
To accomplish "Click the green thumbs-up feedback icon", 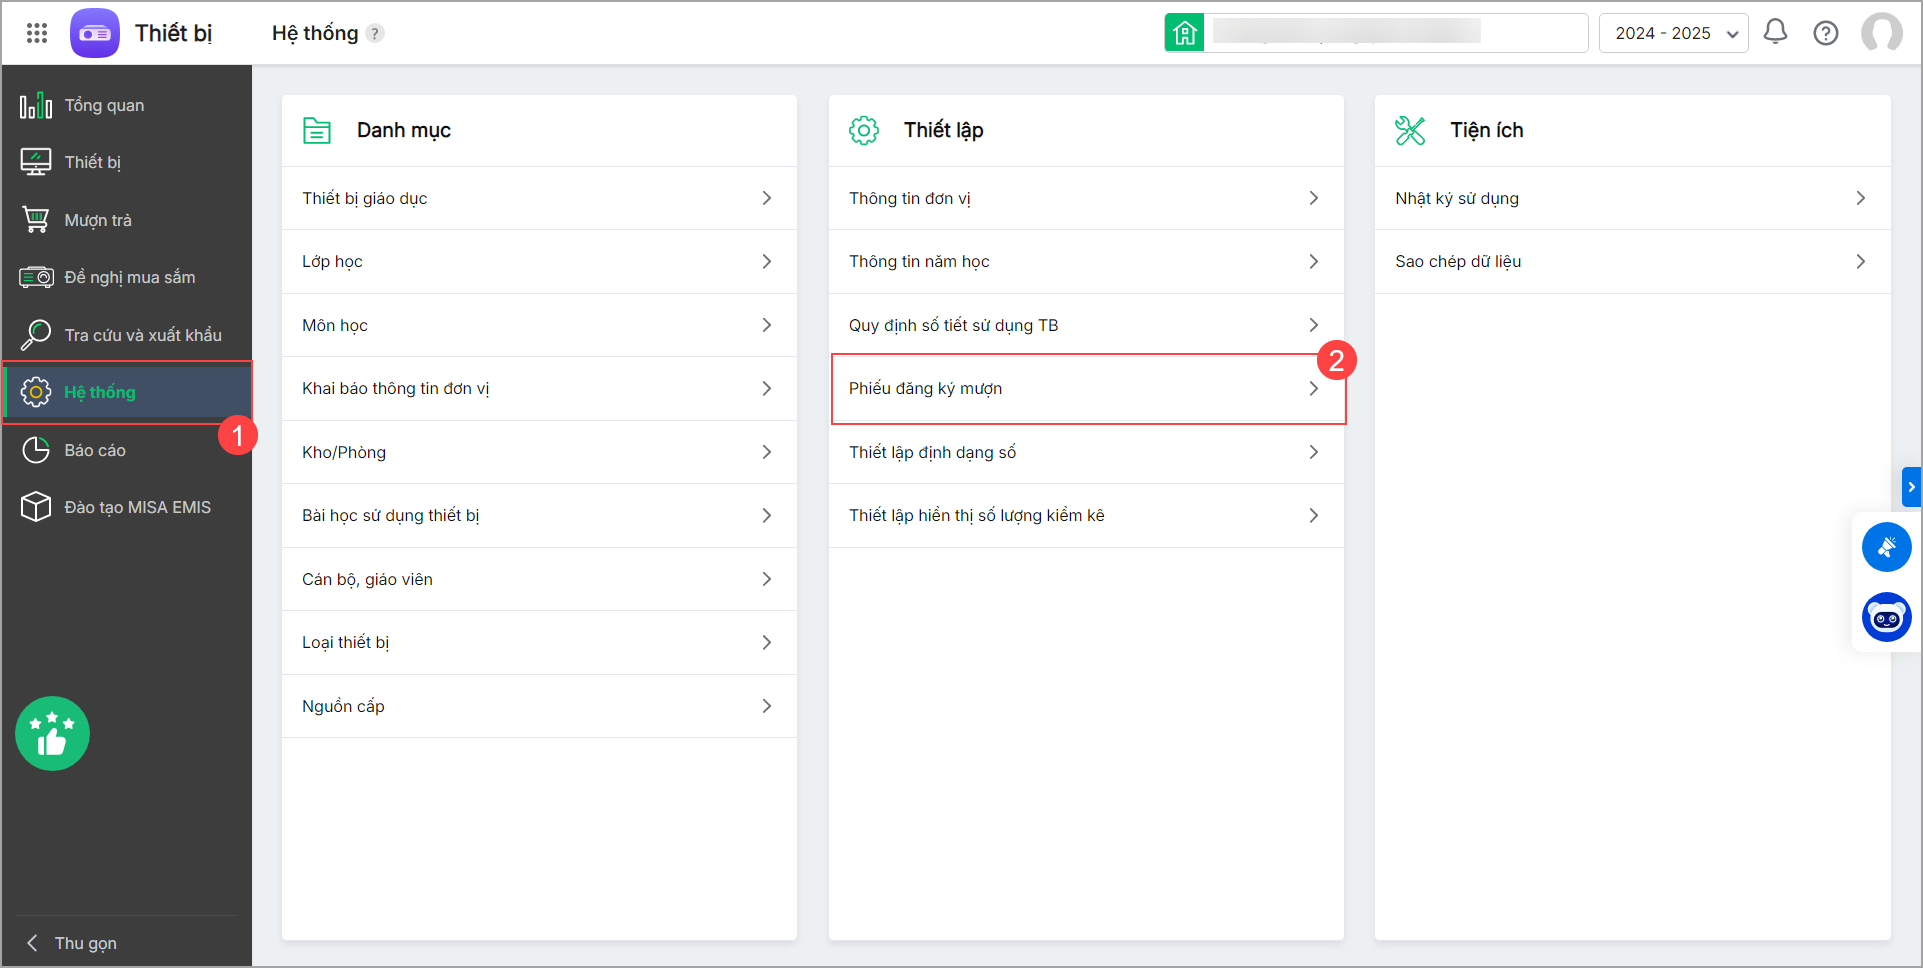I will pos(52,733).
